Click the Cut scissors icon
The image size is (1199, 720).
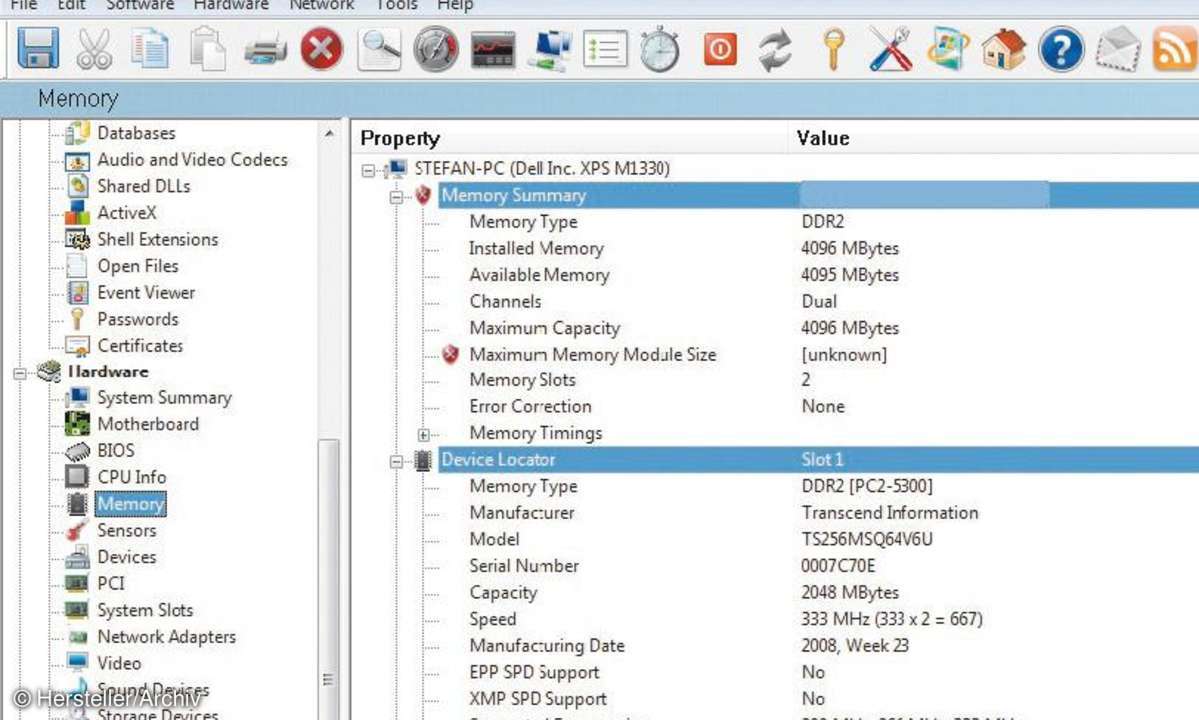[94, 49]
